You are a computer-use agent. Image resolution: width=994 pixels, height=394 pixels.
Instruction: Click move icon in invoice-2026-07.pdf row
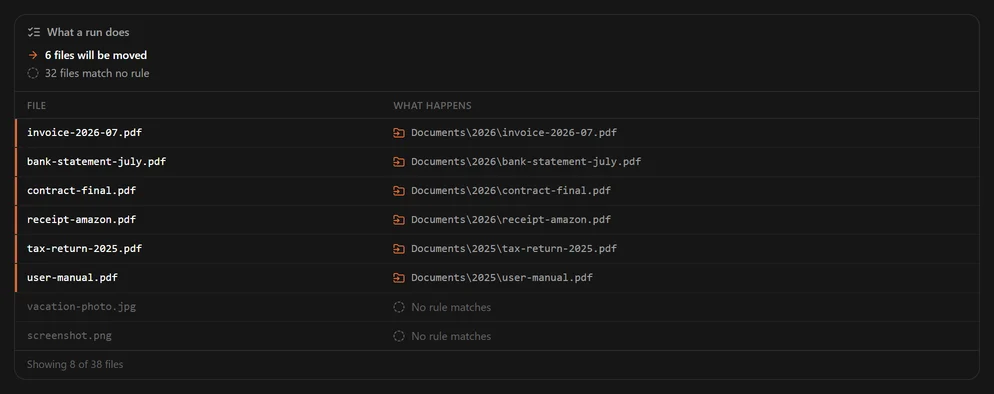point(399,133)
